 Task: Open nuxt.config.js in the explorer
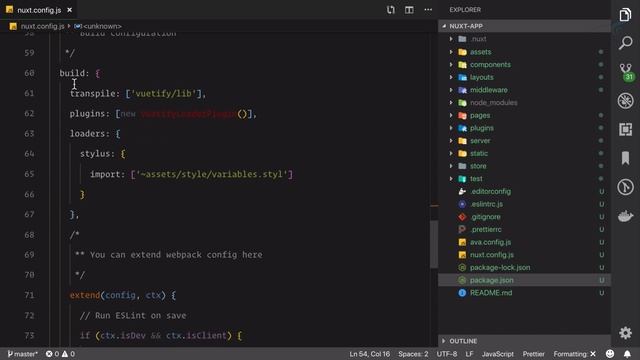[524, 255]
